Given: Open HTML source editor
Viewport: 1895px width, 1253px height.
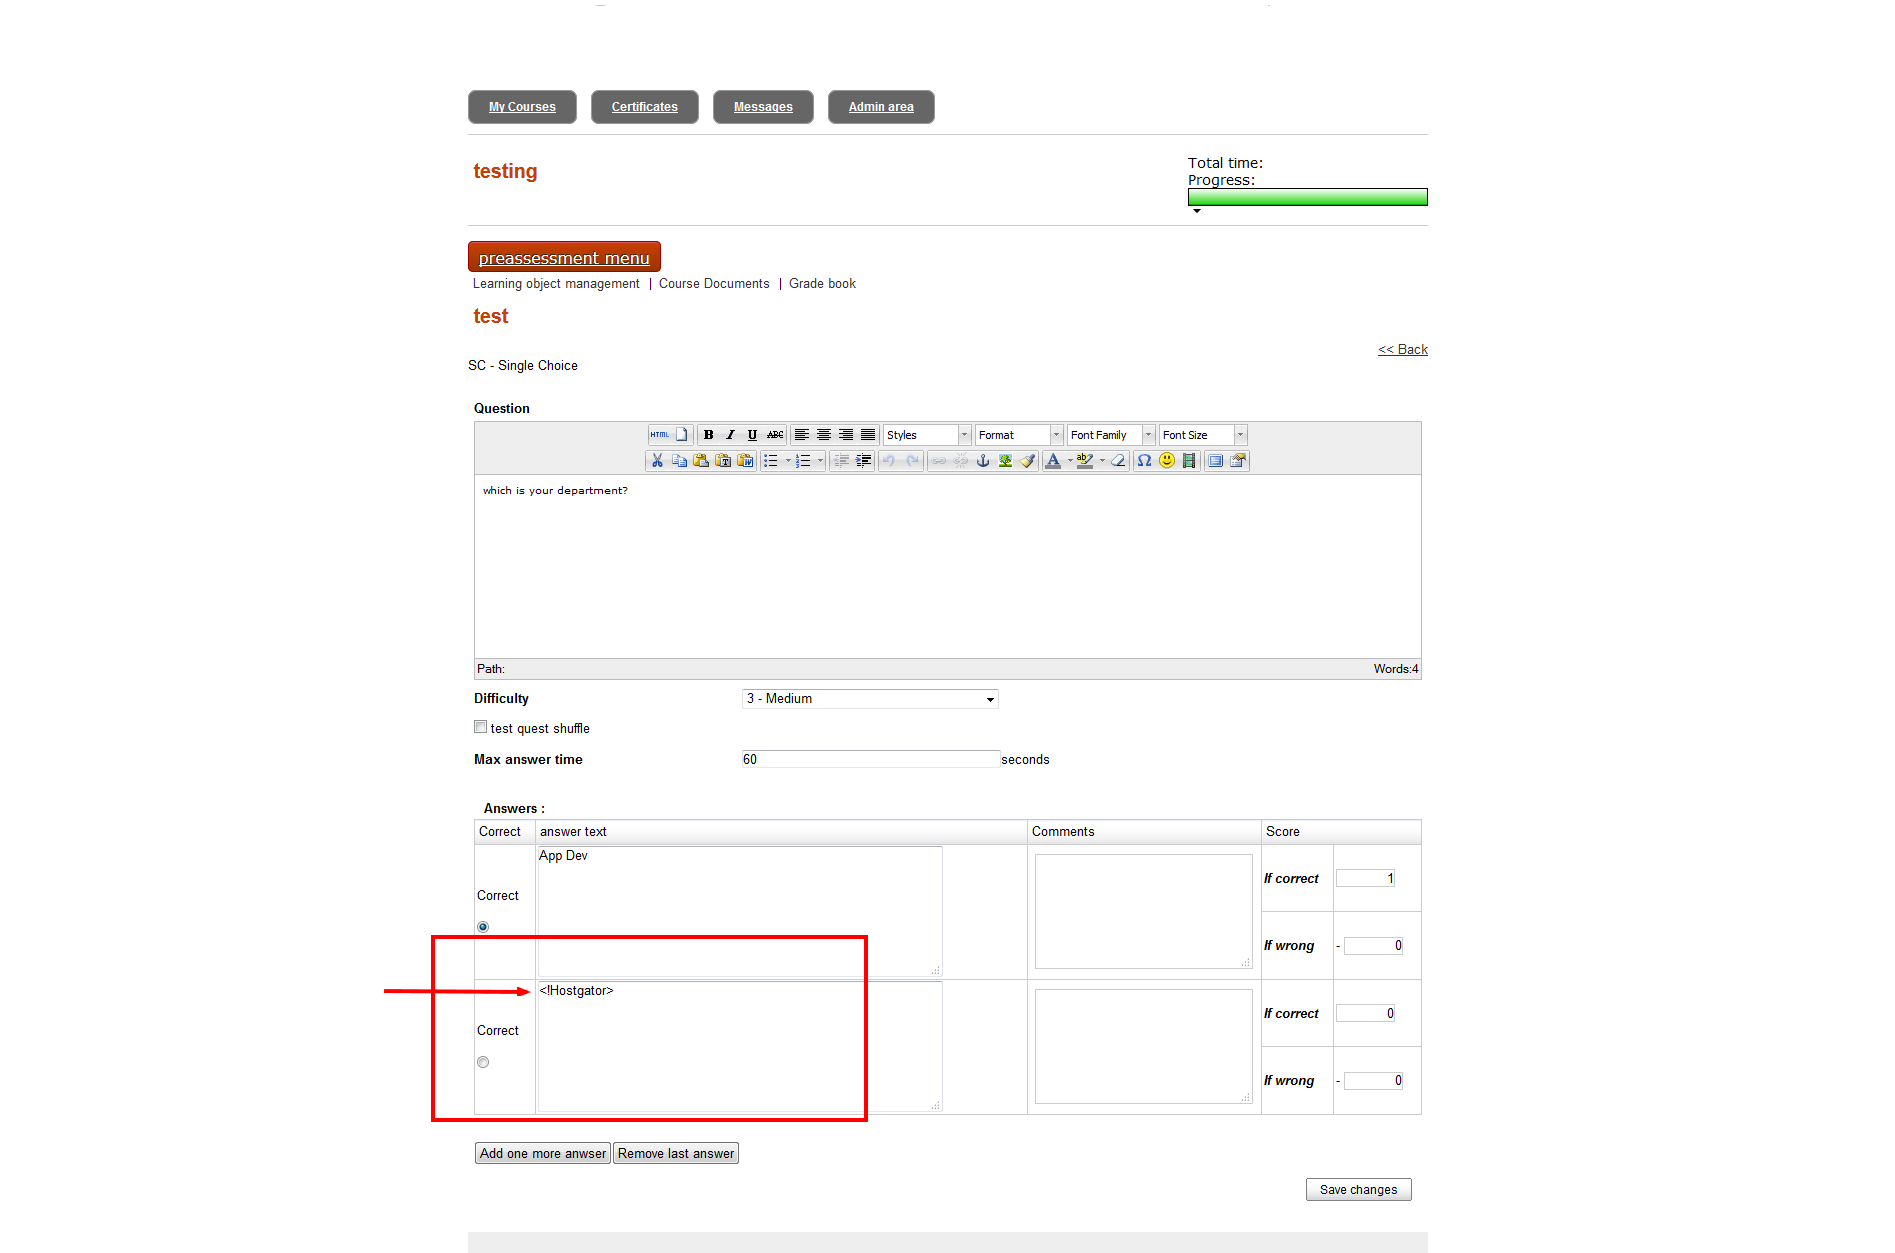Looking at the screenshot, I should pyautogui.click(x=659, y=435).
